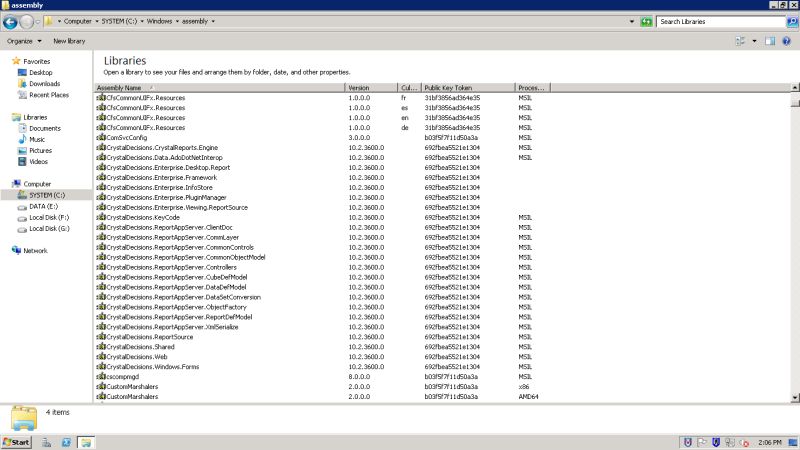The width and height of the screenshot is (800, 450).
Task: Click SYSTEM (C:) breadcrumb
Action: point(119,21)
